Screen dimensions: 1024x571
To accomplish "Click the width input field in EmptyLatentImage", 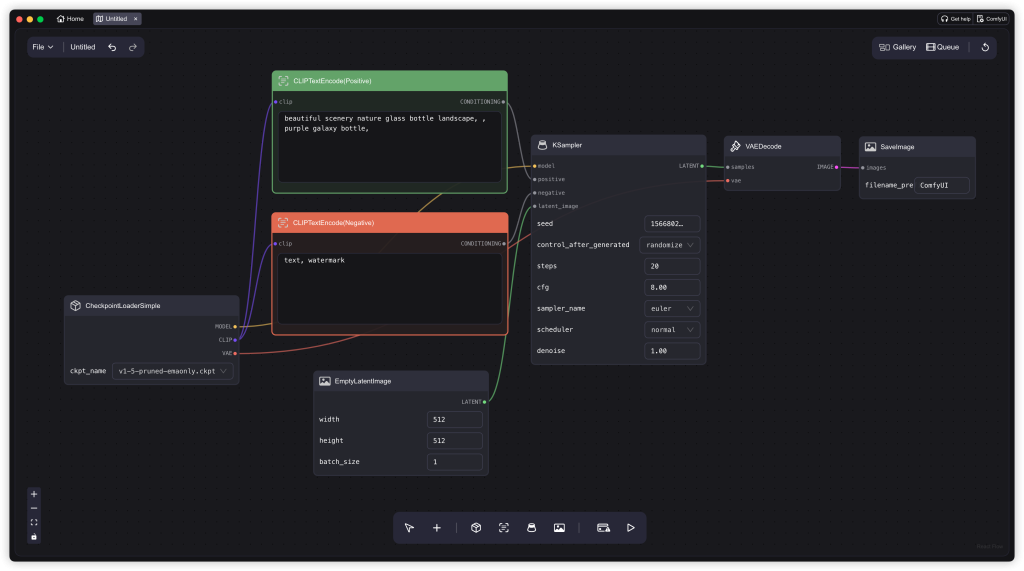I will [x=454, y=420].
